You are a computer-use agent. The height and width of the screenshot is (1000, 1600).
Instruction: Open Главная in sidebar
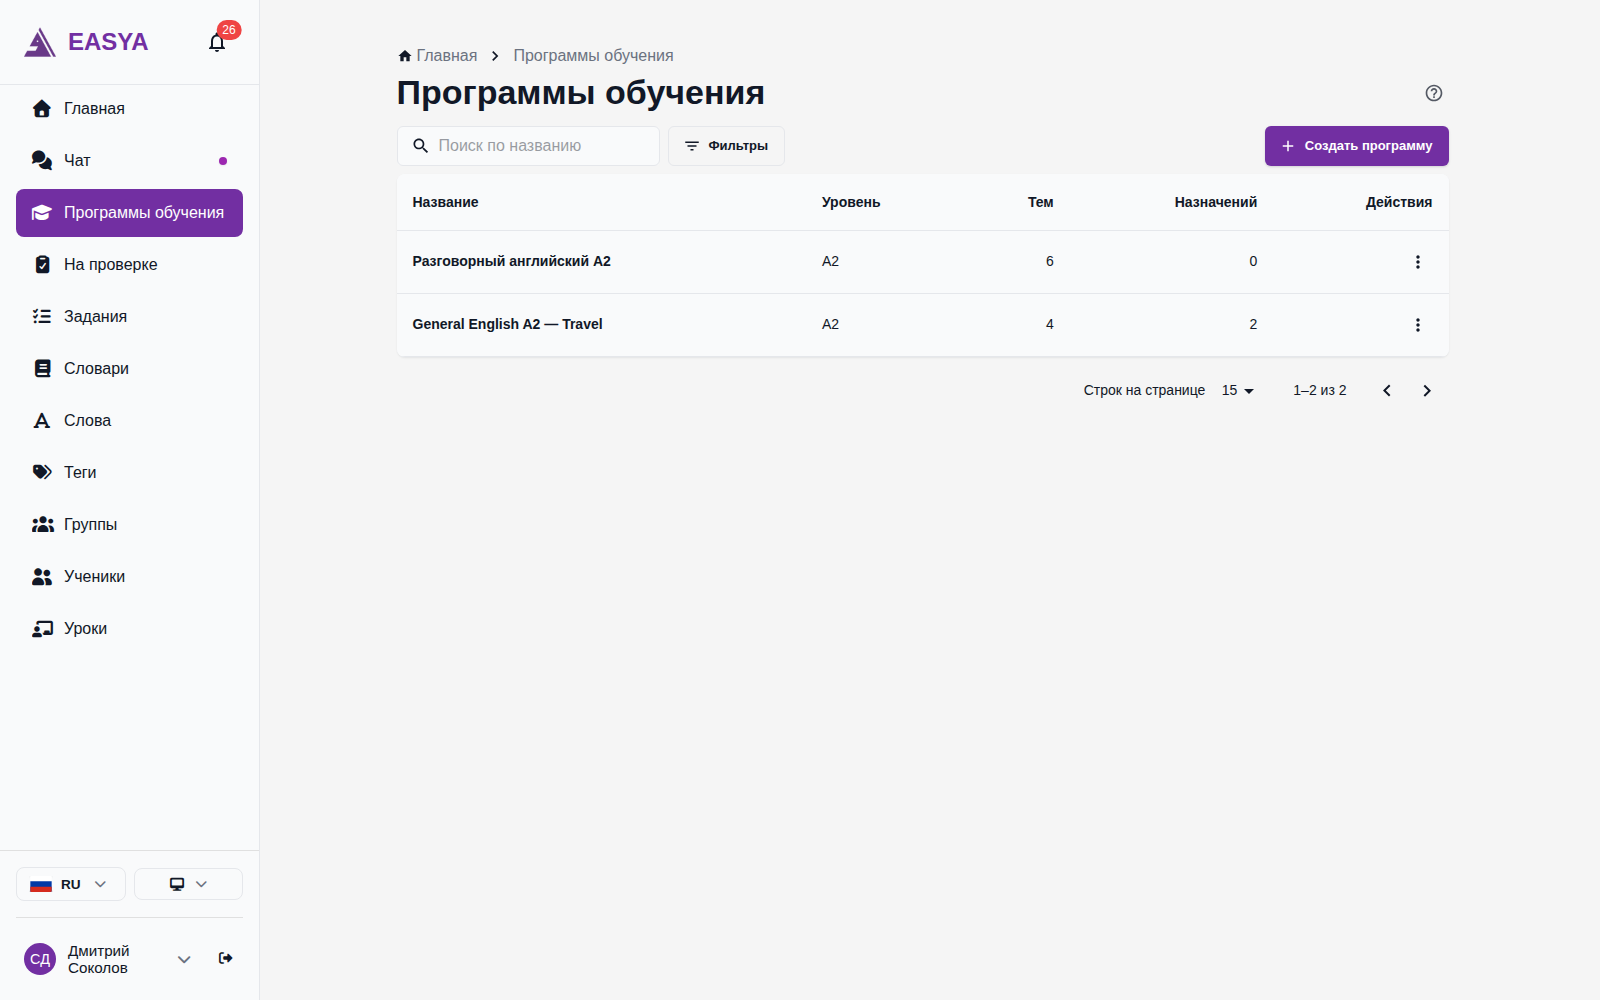(129, 109)
